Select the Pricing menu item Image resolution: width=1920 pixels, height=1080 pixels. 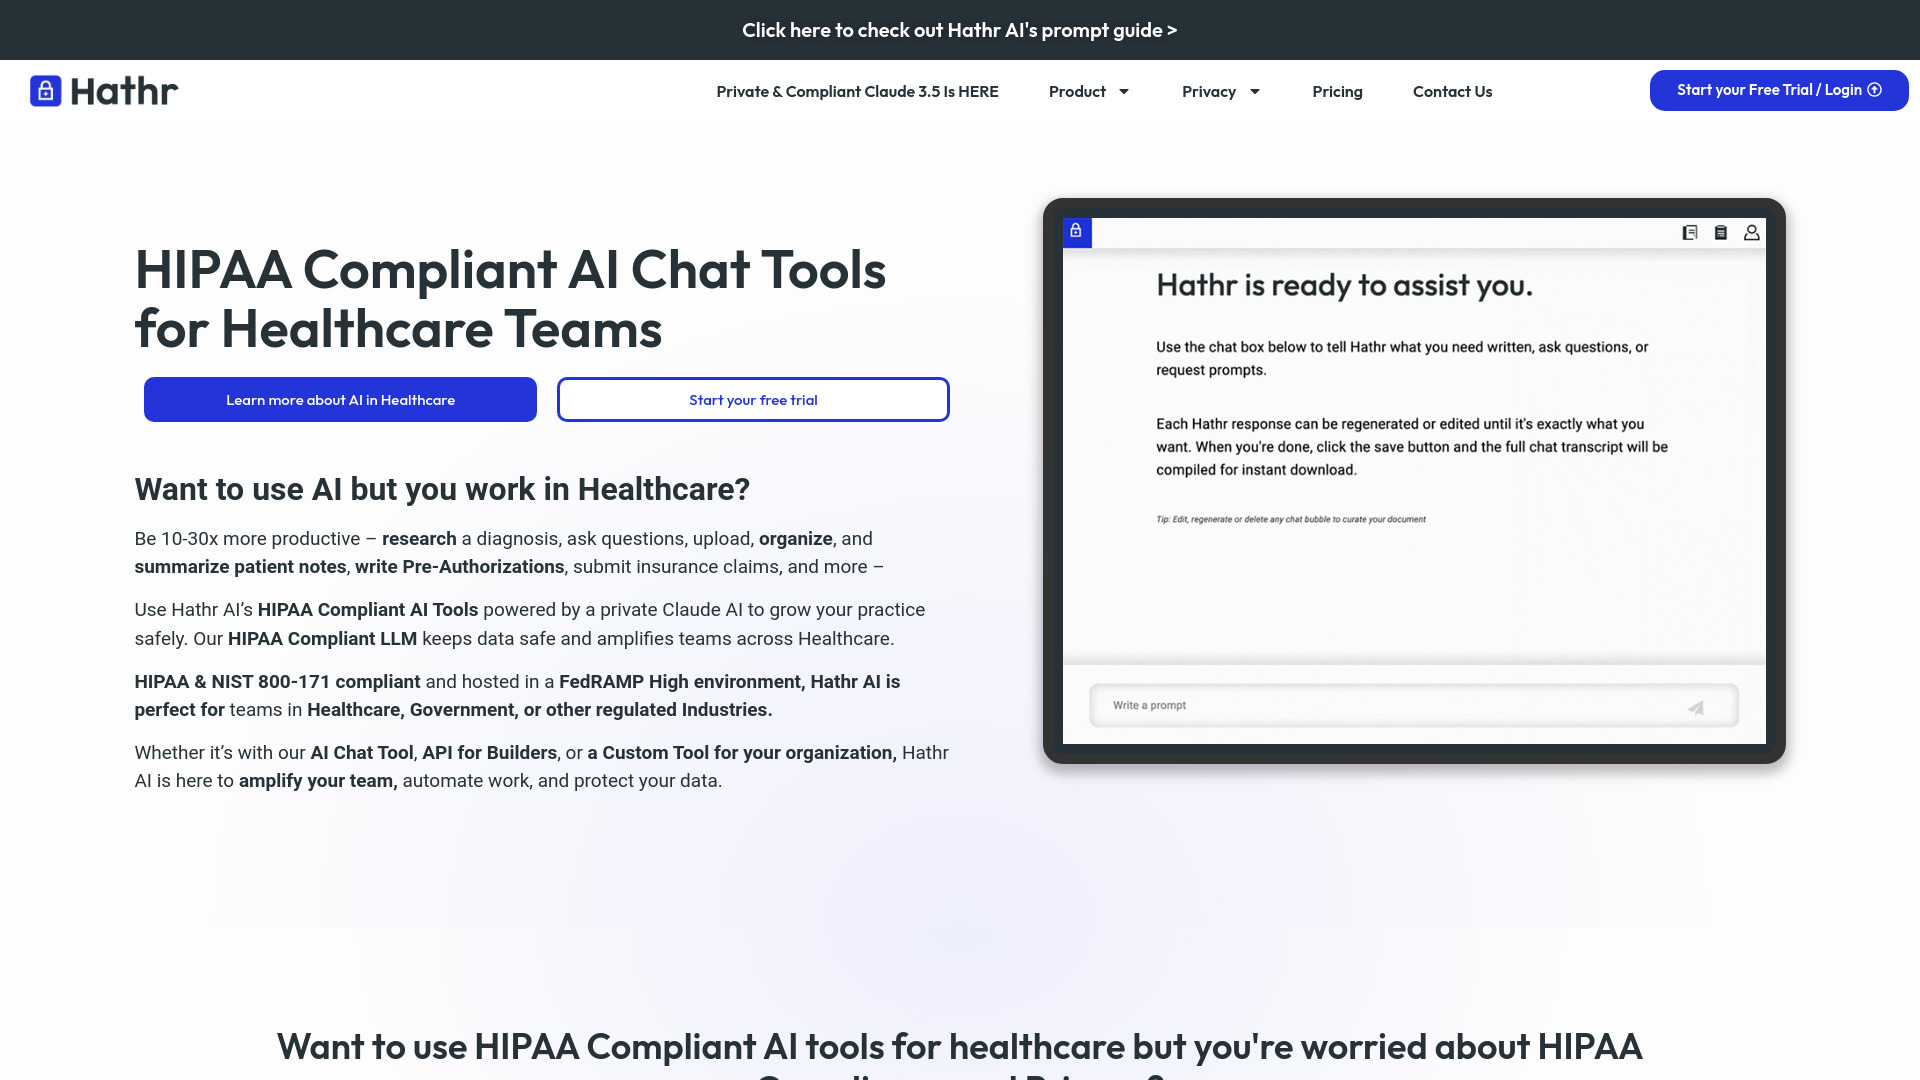point(1337,91)
